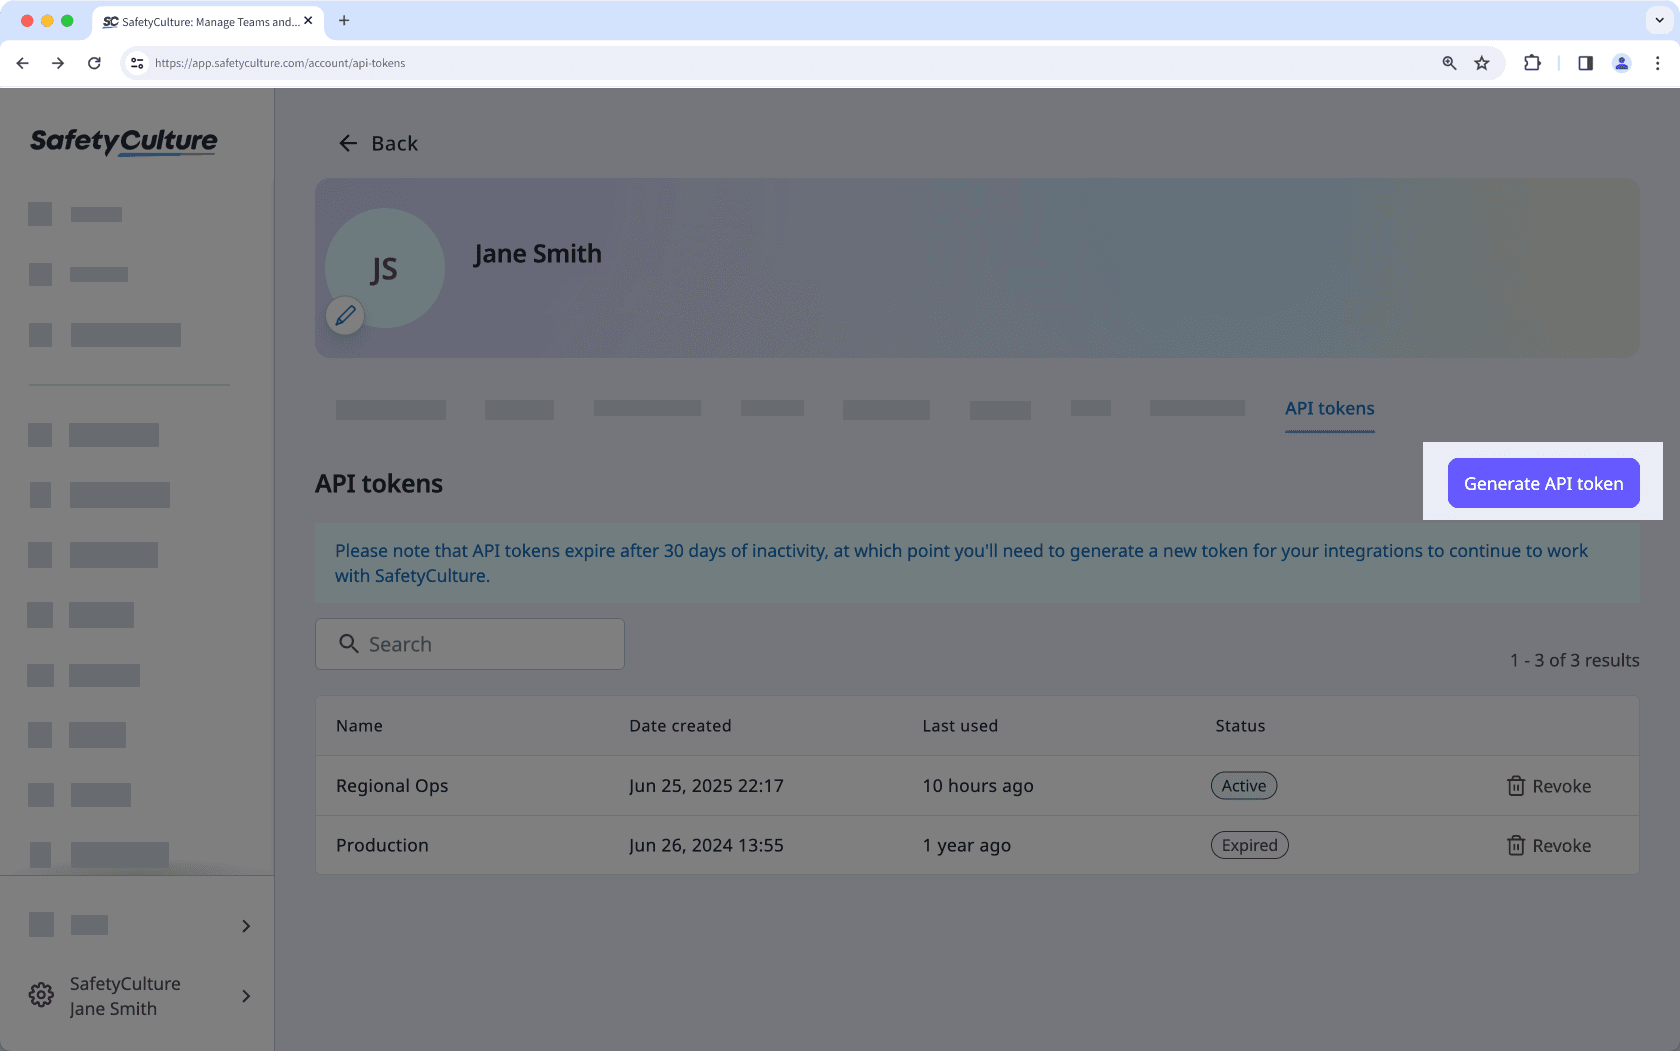Revoke the expired Production token
Image resolution: width=1680 pixels, height=1051 pixels.
(x=1560, y=845)
